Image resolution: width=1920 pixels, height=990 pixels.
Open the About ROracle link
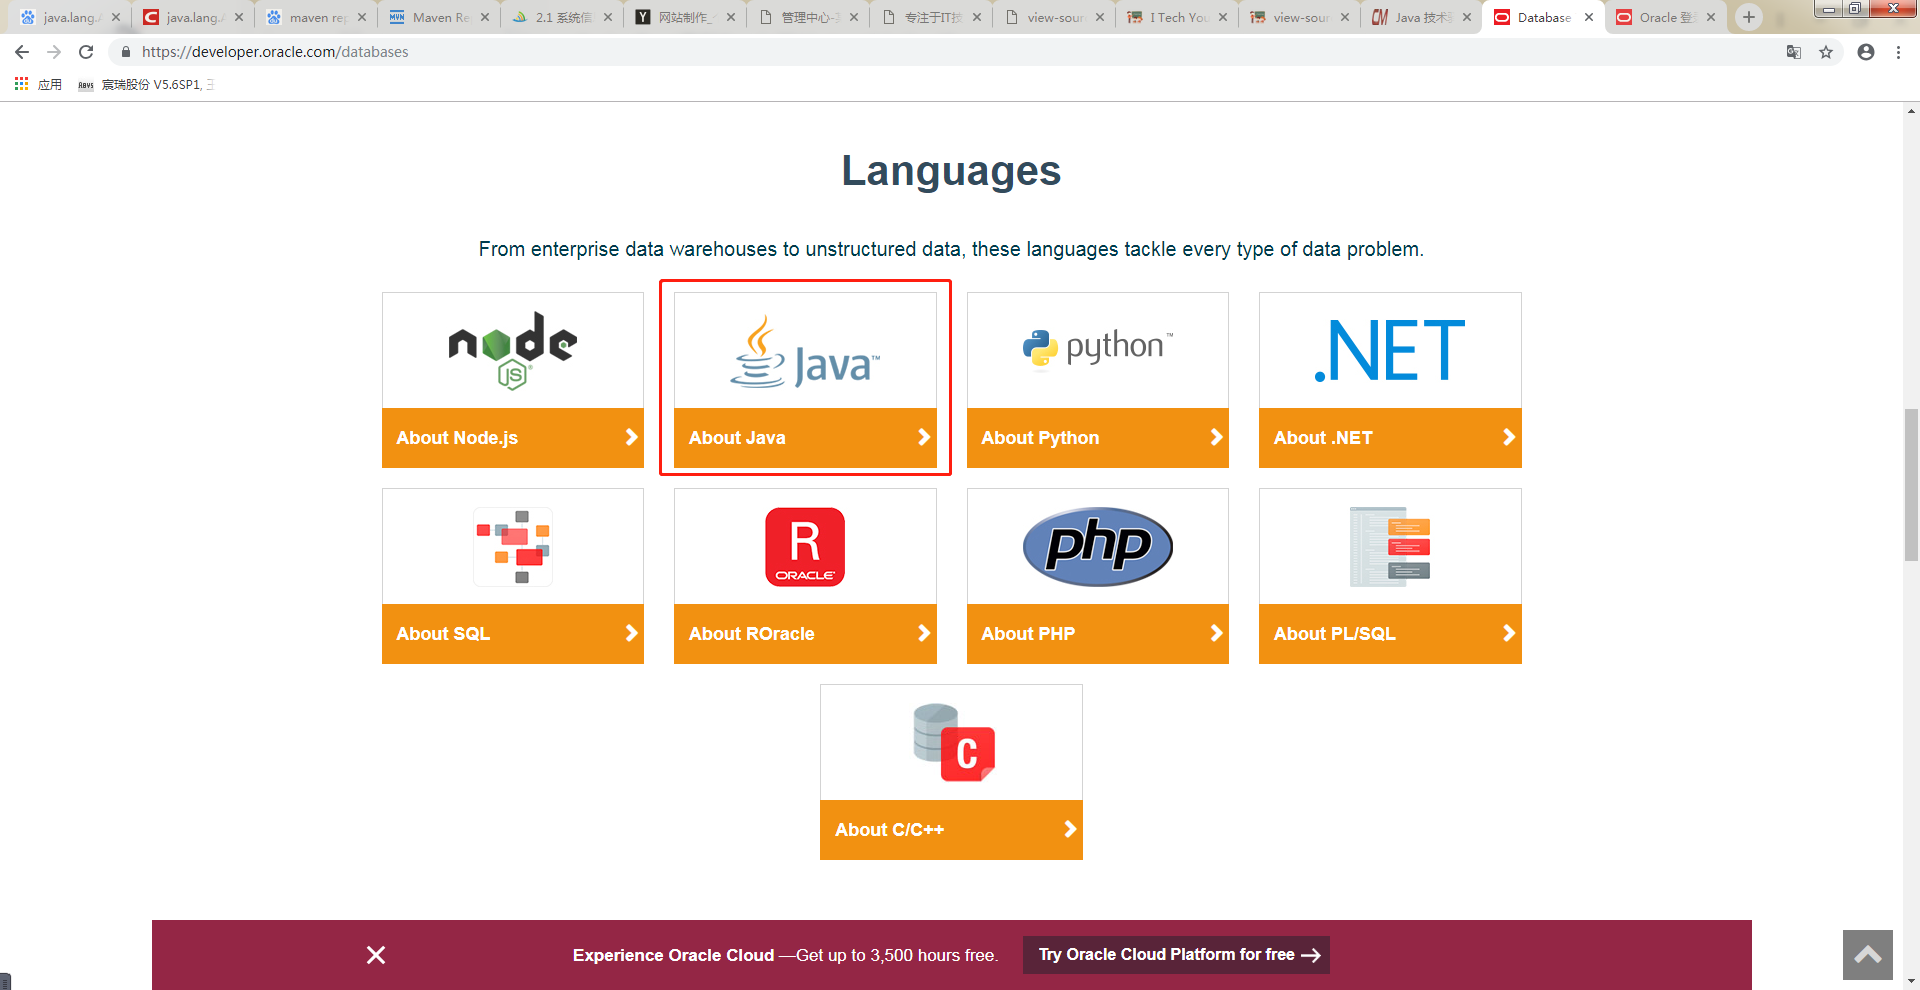[x=805, y=634]
